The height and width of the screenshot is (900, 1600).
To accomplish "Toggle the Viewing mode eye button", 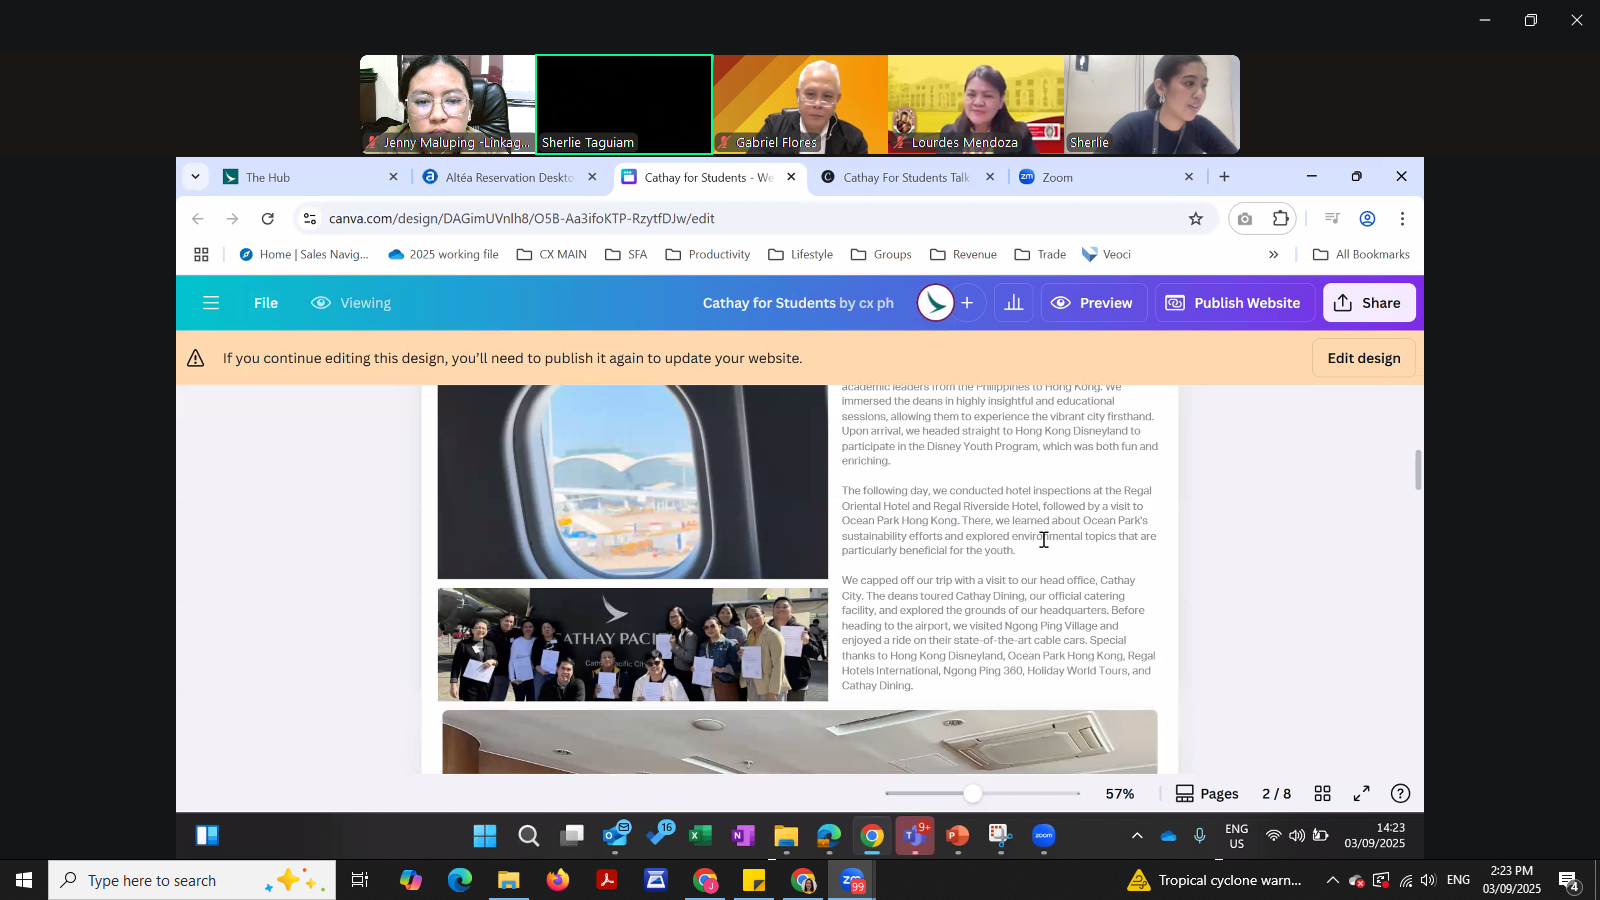I will pyautogui.click(x=351, y=303).
